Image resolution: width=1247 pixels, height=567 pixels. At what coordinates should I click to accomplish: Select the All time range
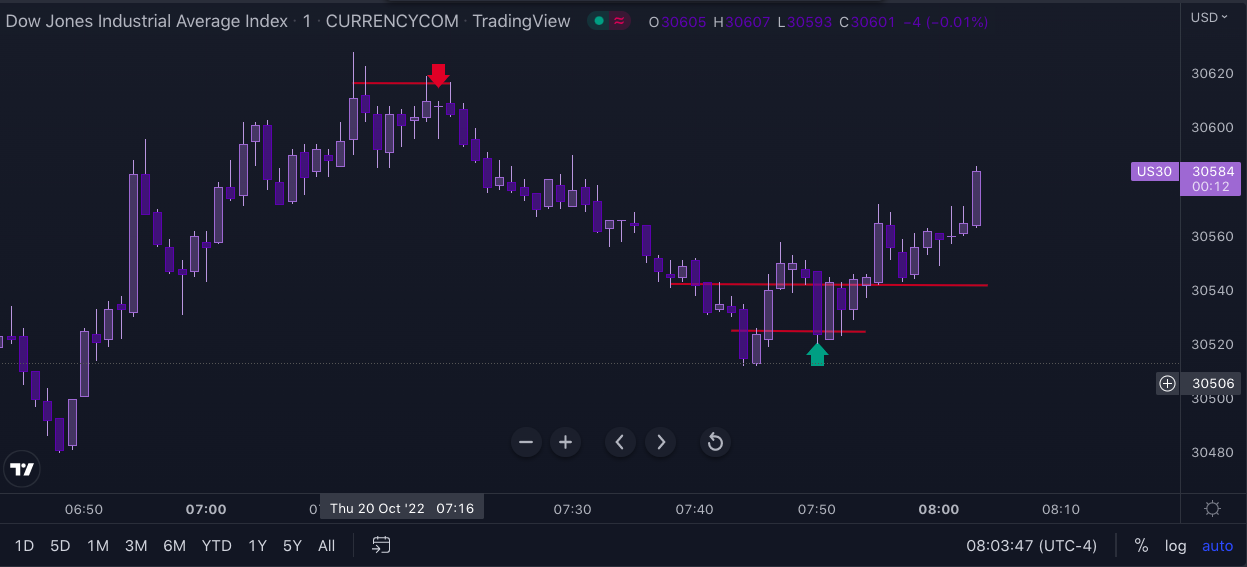(x=326, y=546)
